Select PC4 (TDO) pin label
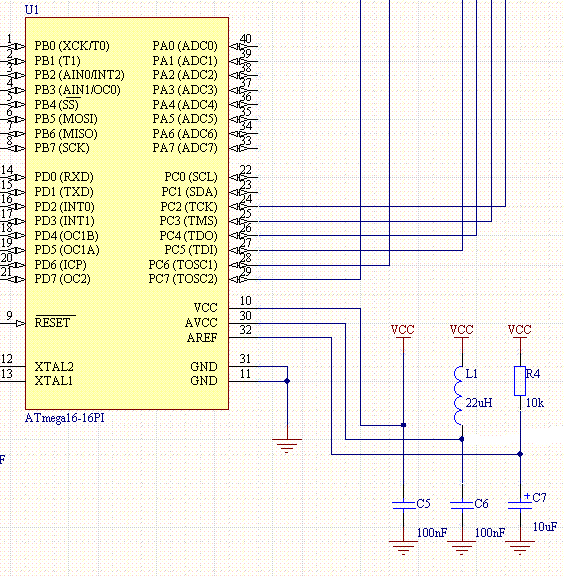 188,235
